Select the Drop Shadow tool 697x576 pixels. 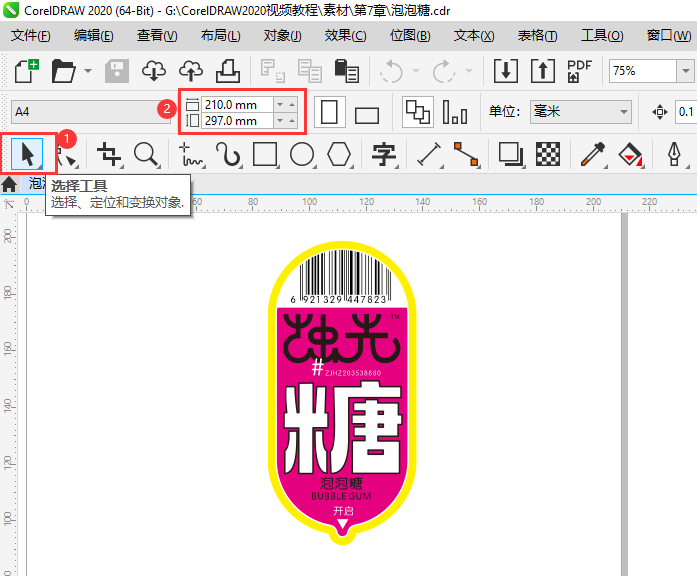[510, 154]
